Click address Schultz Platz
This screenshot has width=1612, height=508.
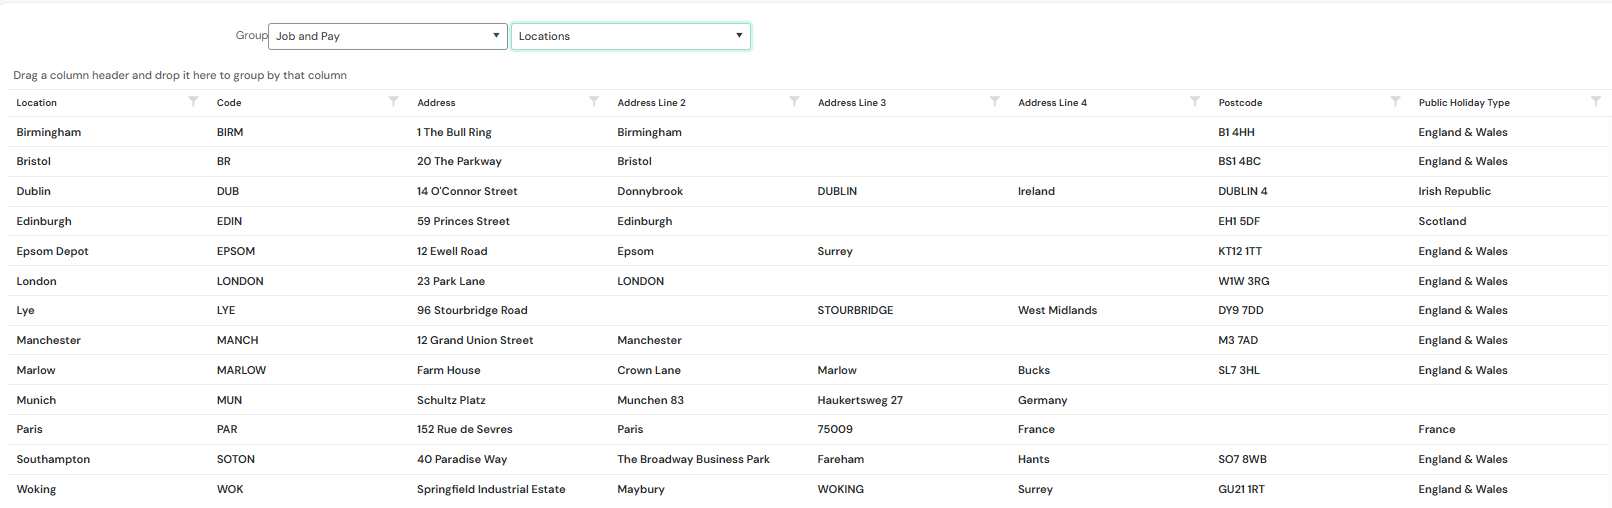[x=451, y=400]
